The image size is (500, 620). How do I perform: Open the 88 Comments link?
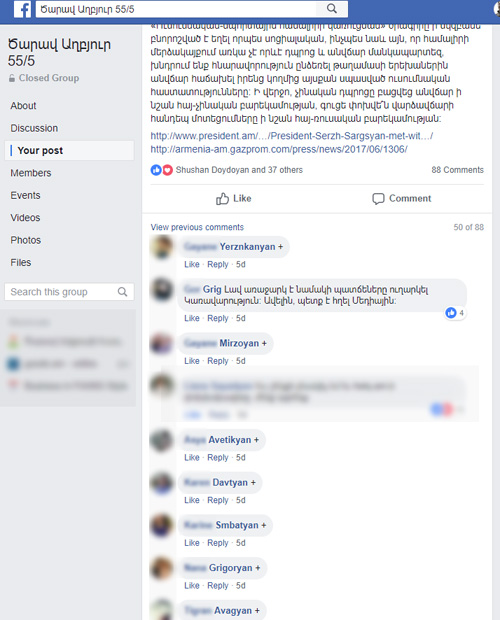point(457,170)
